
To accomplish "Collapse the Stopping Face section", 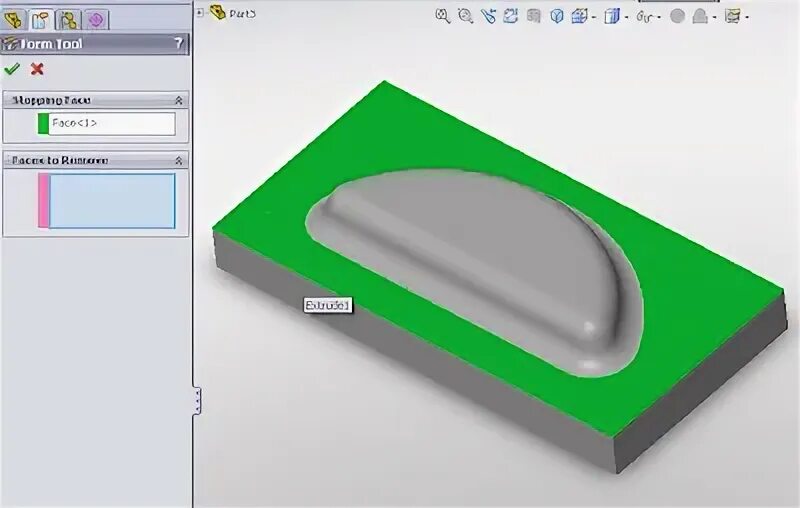I will (179, 100).
